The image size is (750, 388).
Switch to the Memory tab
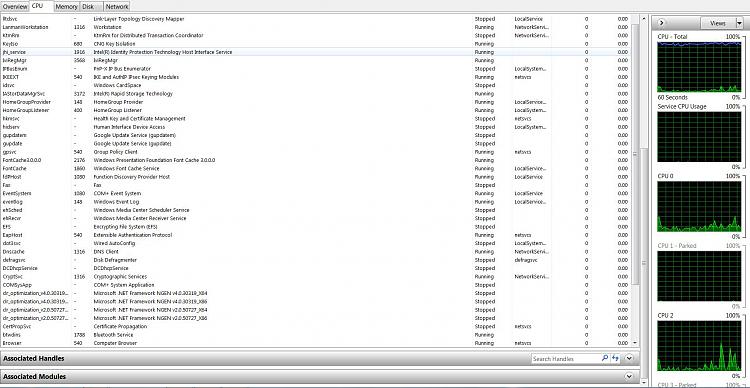[66, 7]
